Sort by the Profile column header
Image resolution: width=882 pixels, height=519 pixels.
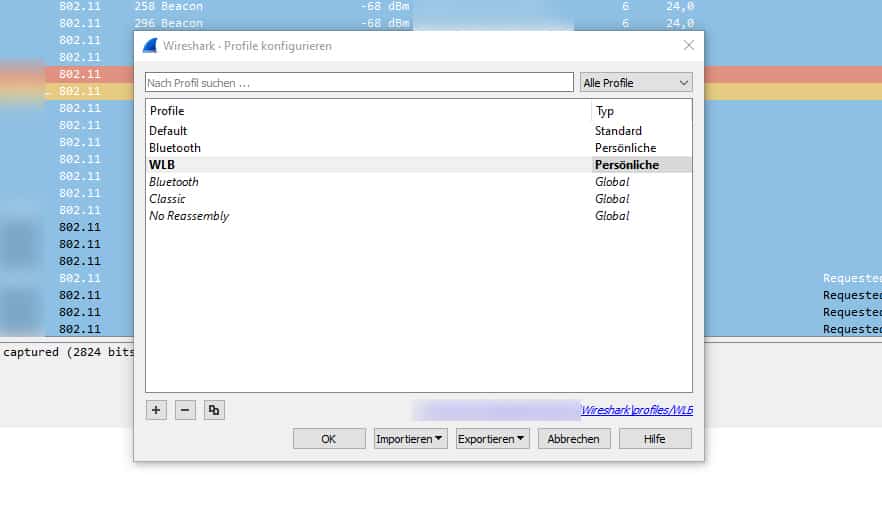368,111
